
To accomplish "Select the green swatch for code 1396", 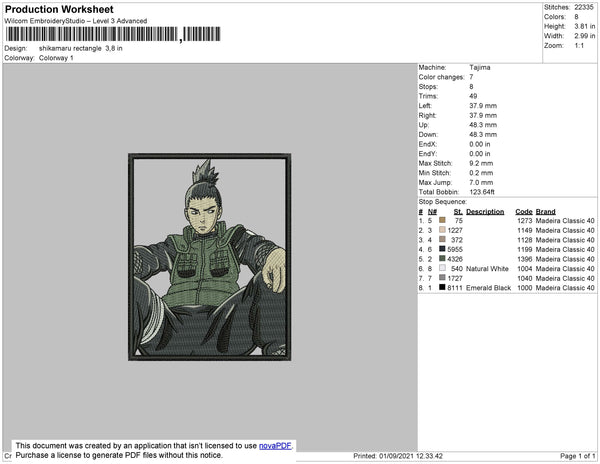I will point(442,258).
